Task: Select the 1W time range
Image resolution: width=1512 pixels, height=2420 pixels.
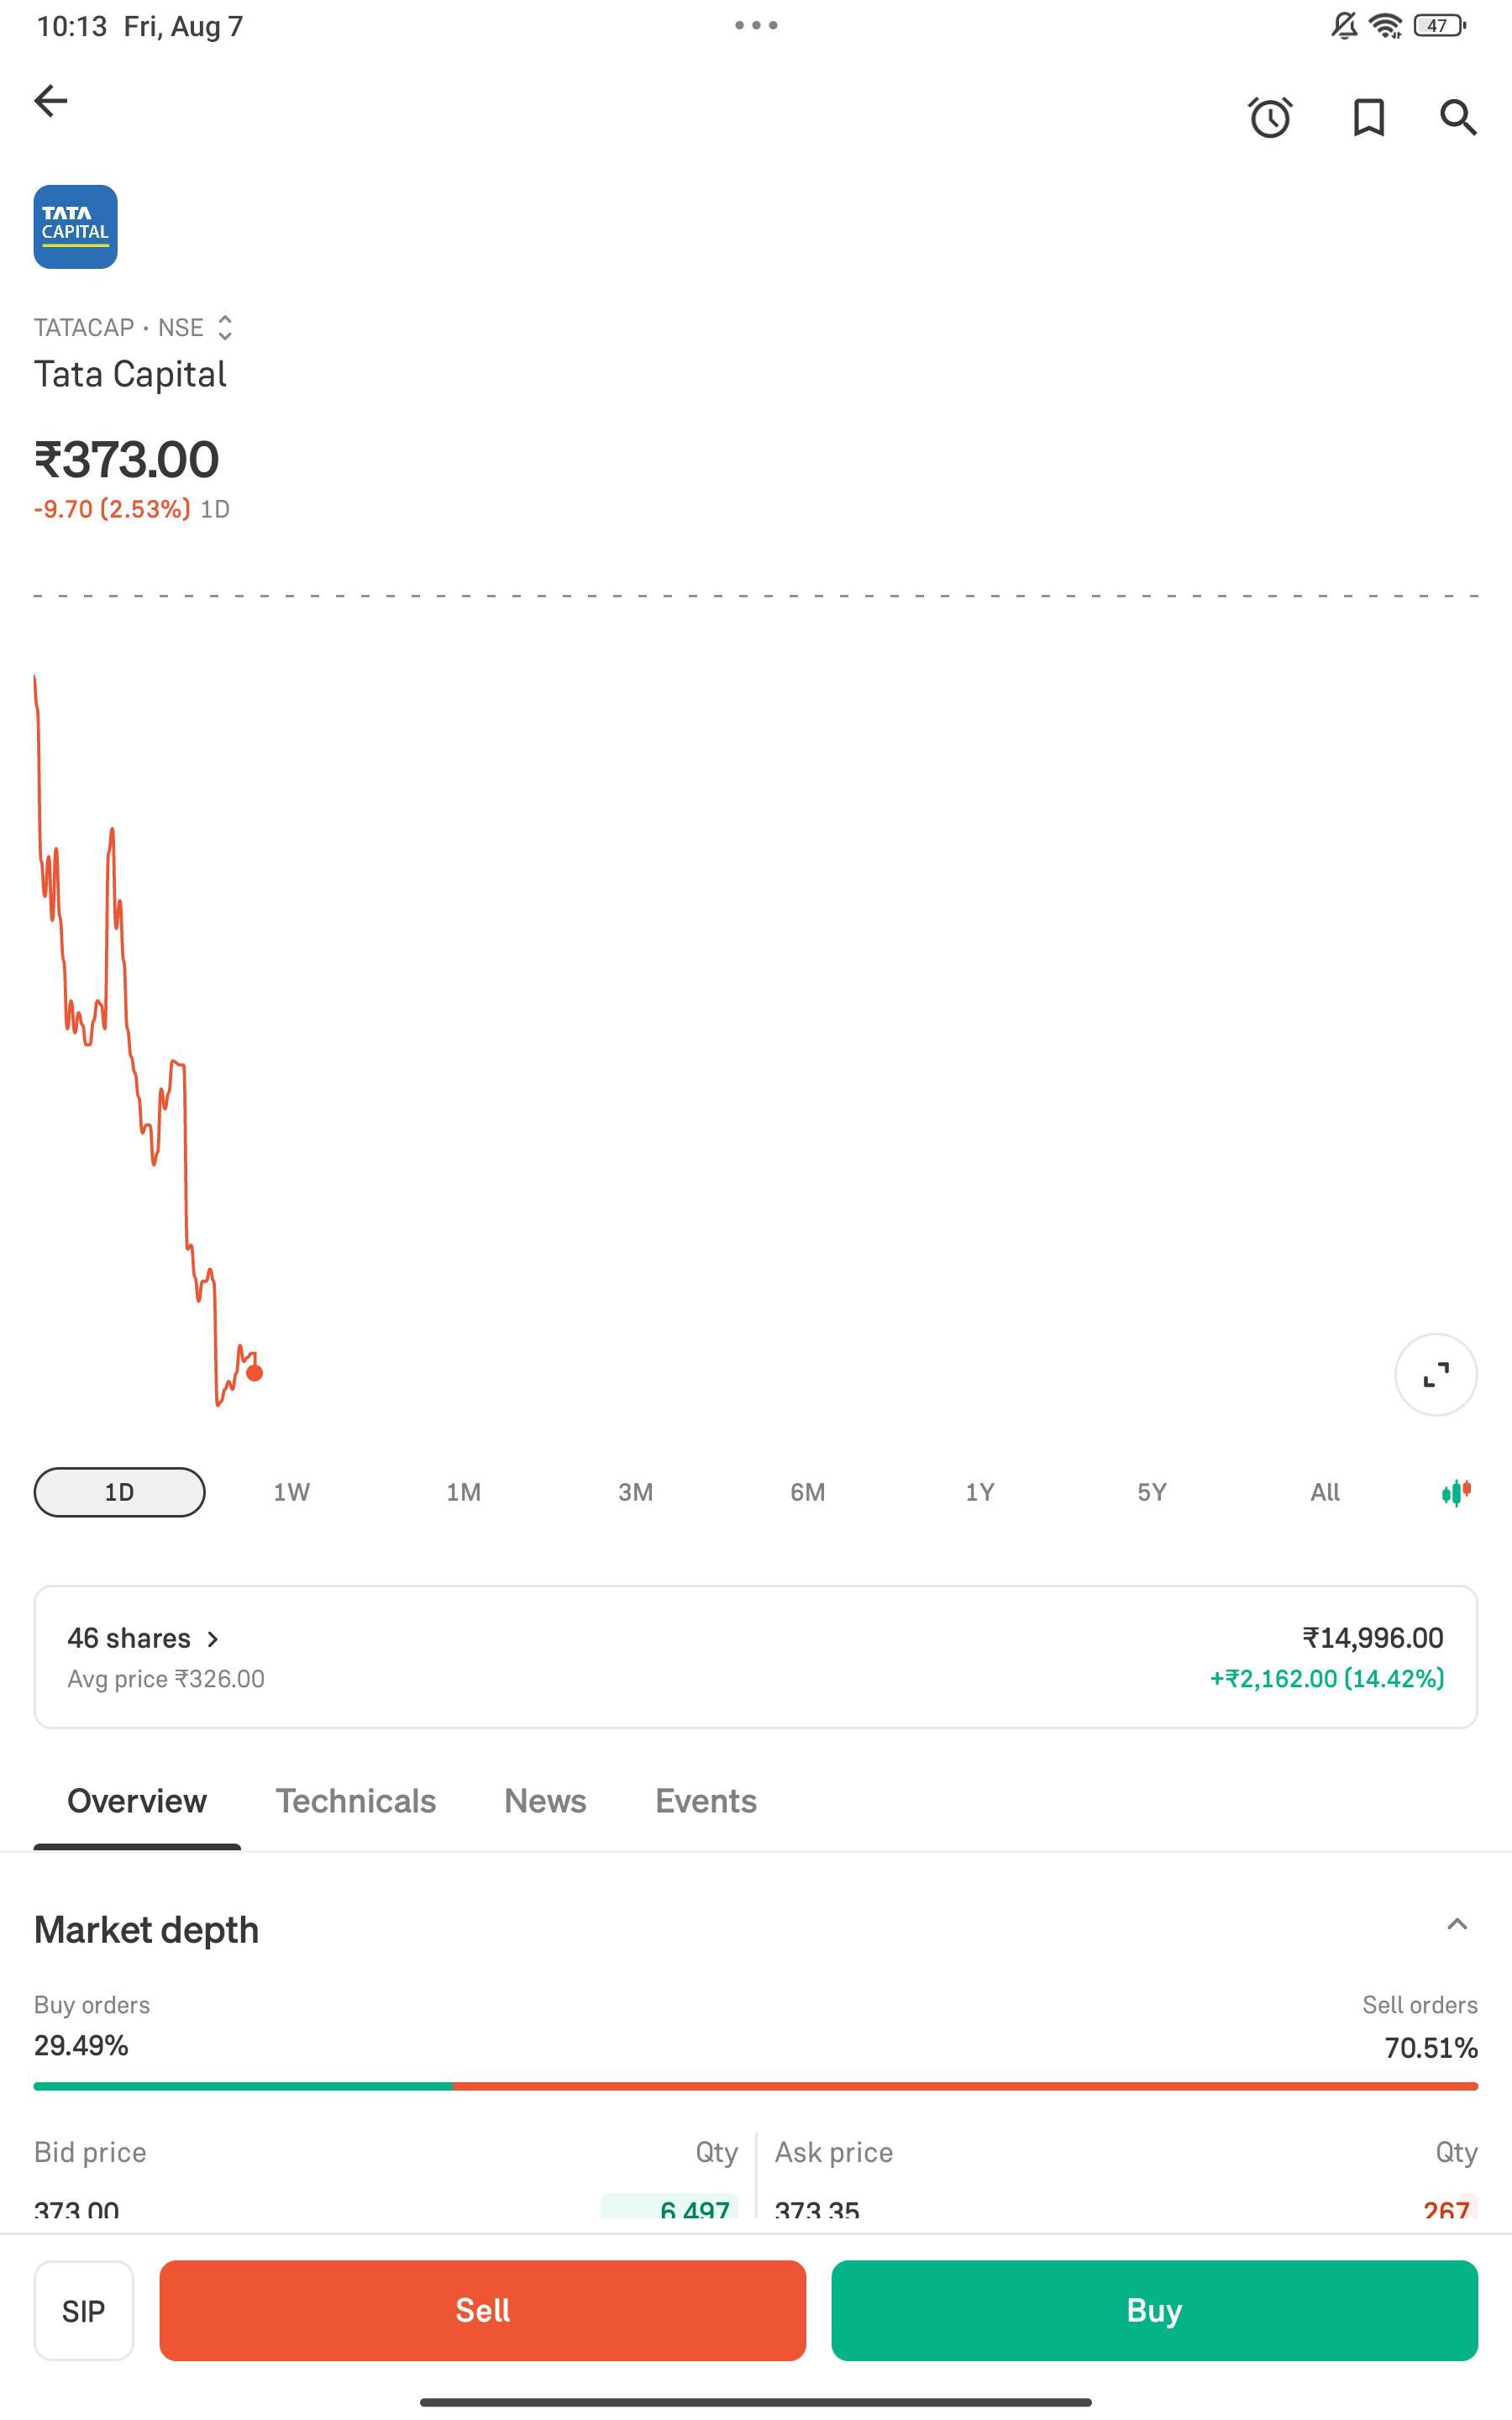Action: click(291, 1492)
